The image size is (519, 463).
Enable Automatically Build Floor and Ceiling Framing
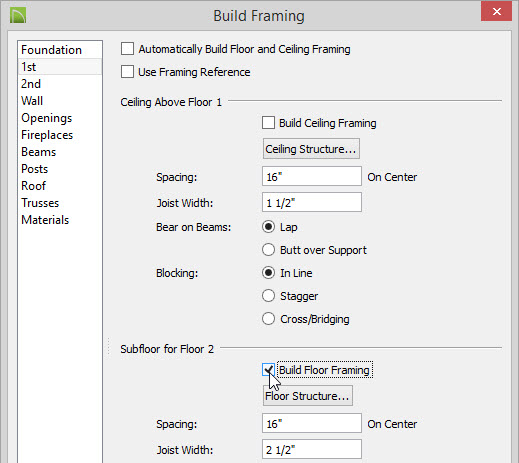(127, 49)
